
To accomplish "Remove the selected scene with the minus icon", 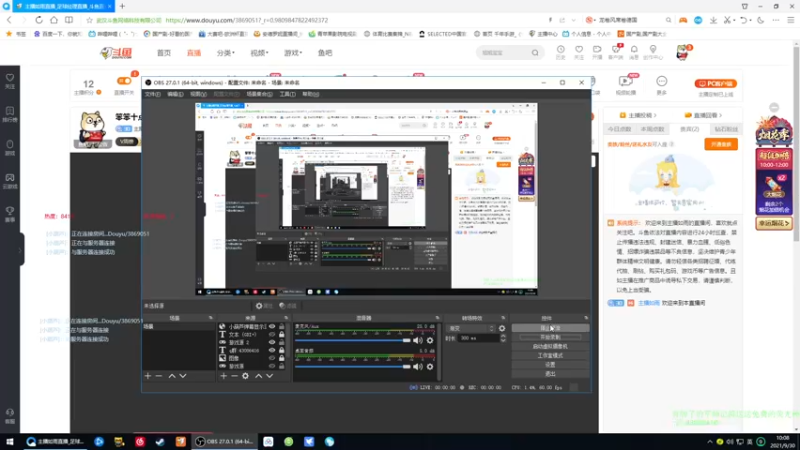I will click(159, 376).
